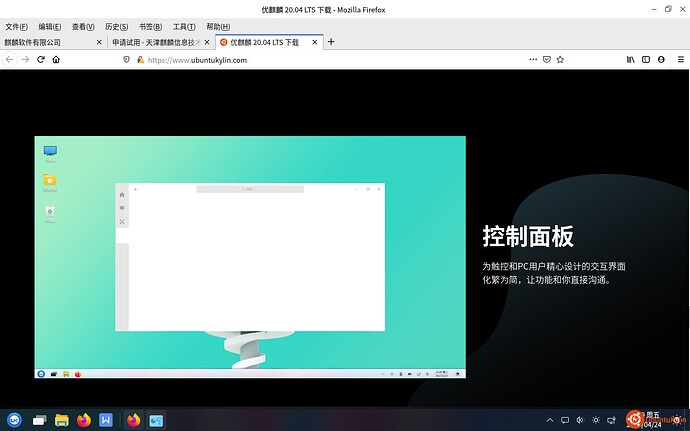Viewport: 690px width, 431px height.
Task: Open the tray message notification icon
Action: point(565,420)
